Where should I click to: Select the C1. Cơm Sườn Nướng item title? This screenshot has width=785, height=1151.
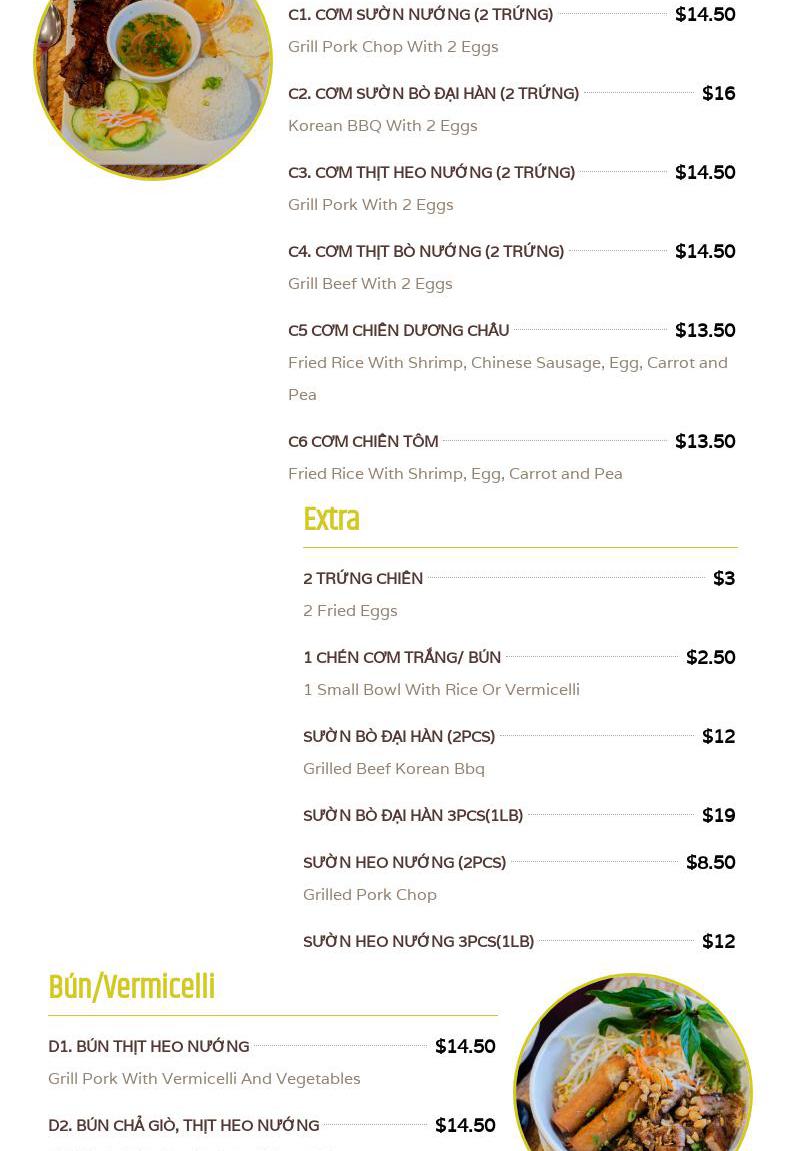[420, 15]
